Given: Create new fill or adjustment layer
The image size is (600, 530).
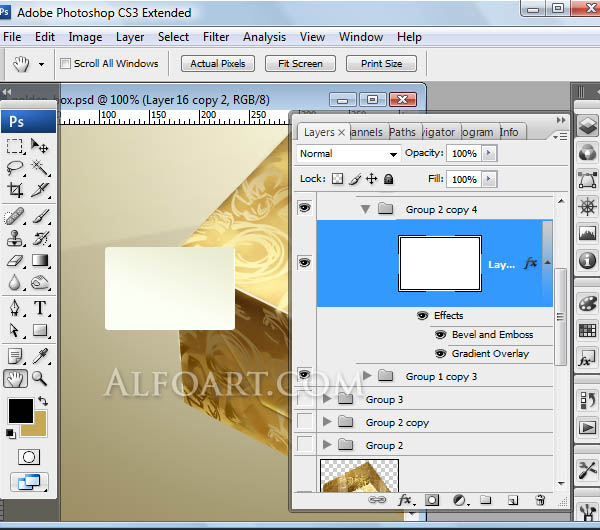Looking at the screenshot, I should point(460,500).
